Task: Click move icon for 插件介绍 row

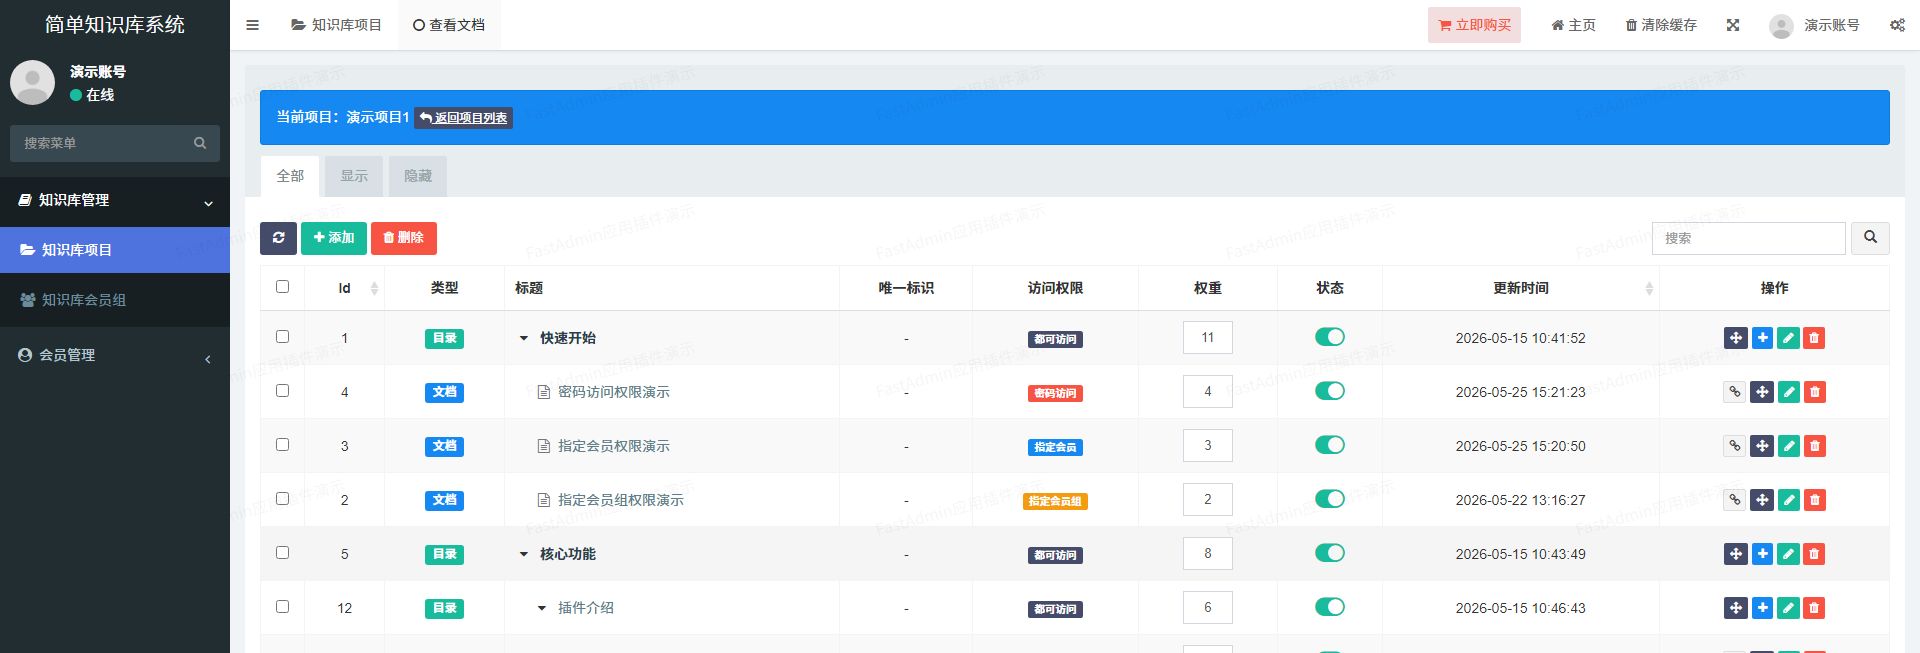Action: (x=1735, y=608)
